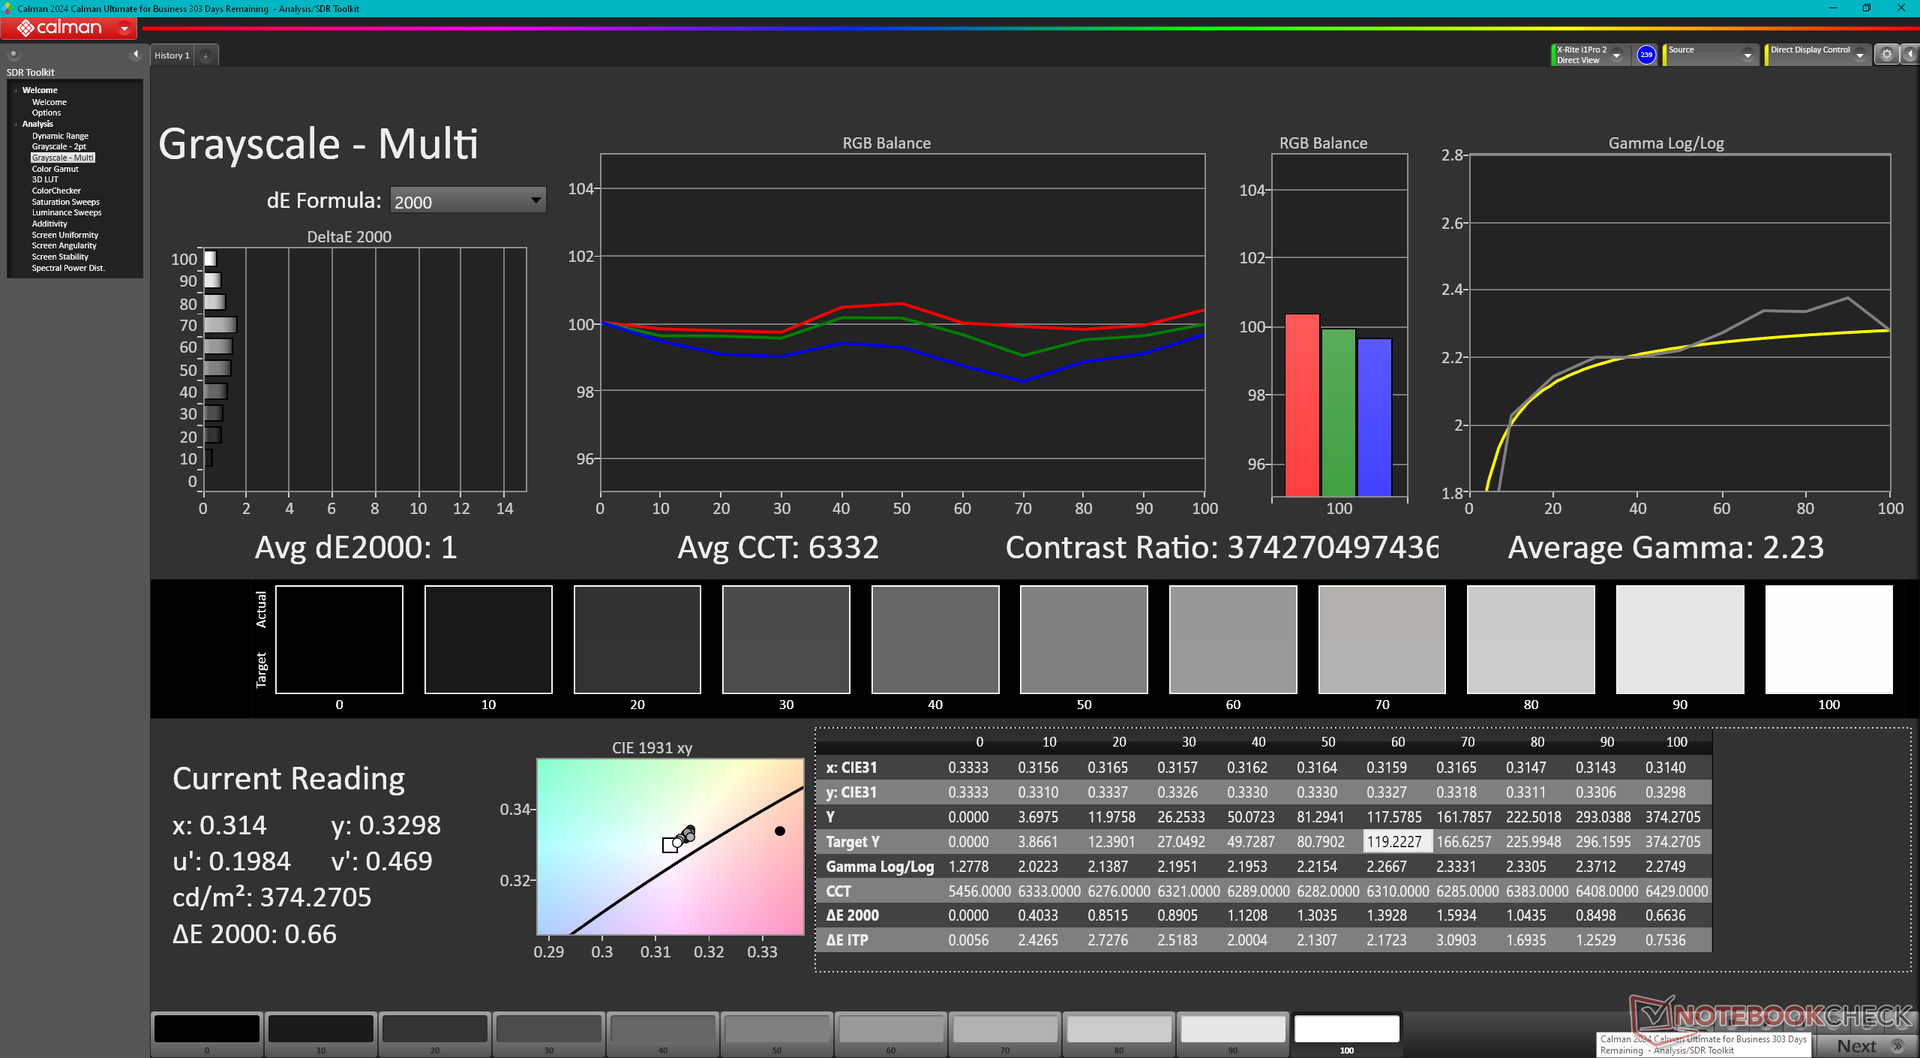Image resolution: width=1920 pixels, height=1058 pixels.
Task: Select the 0 level Actual/Target swatch
Action: 339,639
